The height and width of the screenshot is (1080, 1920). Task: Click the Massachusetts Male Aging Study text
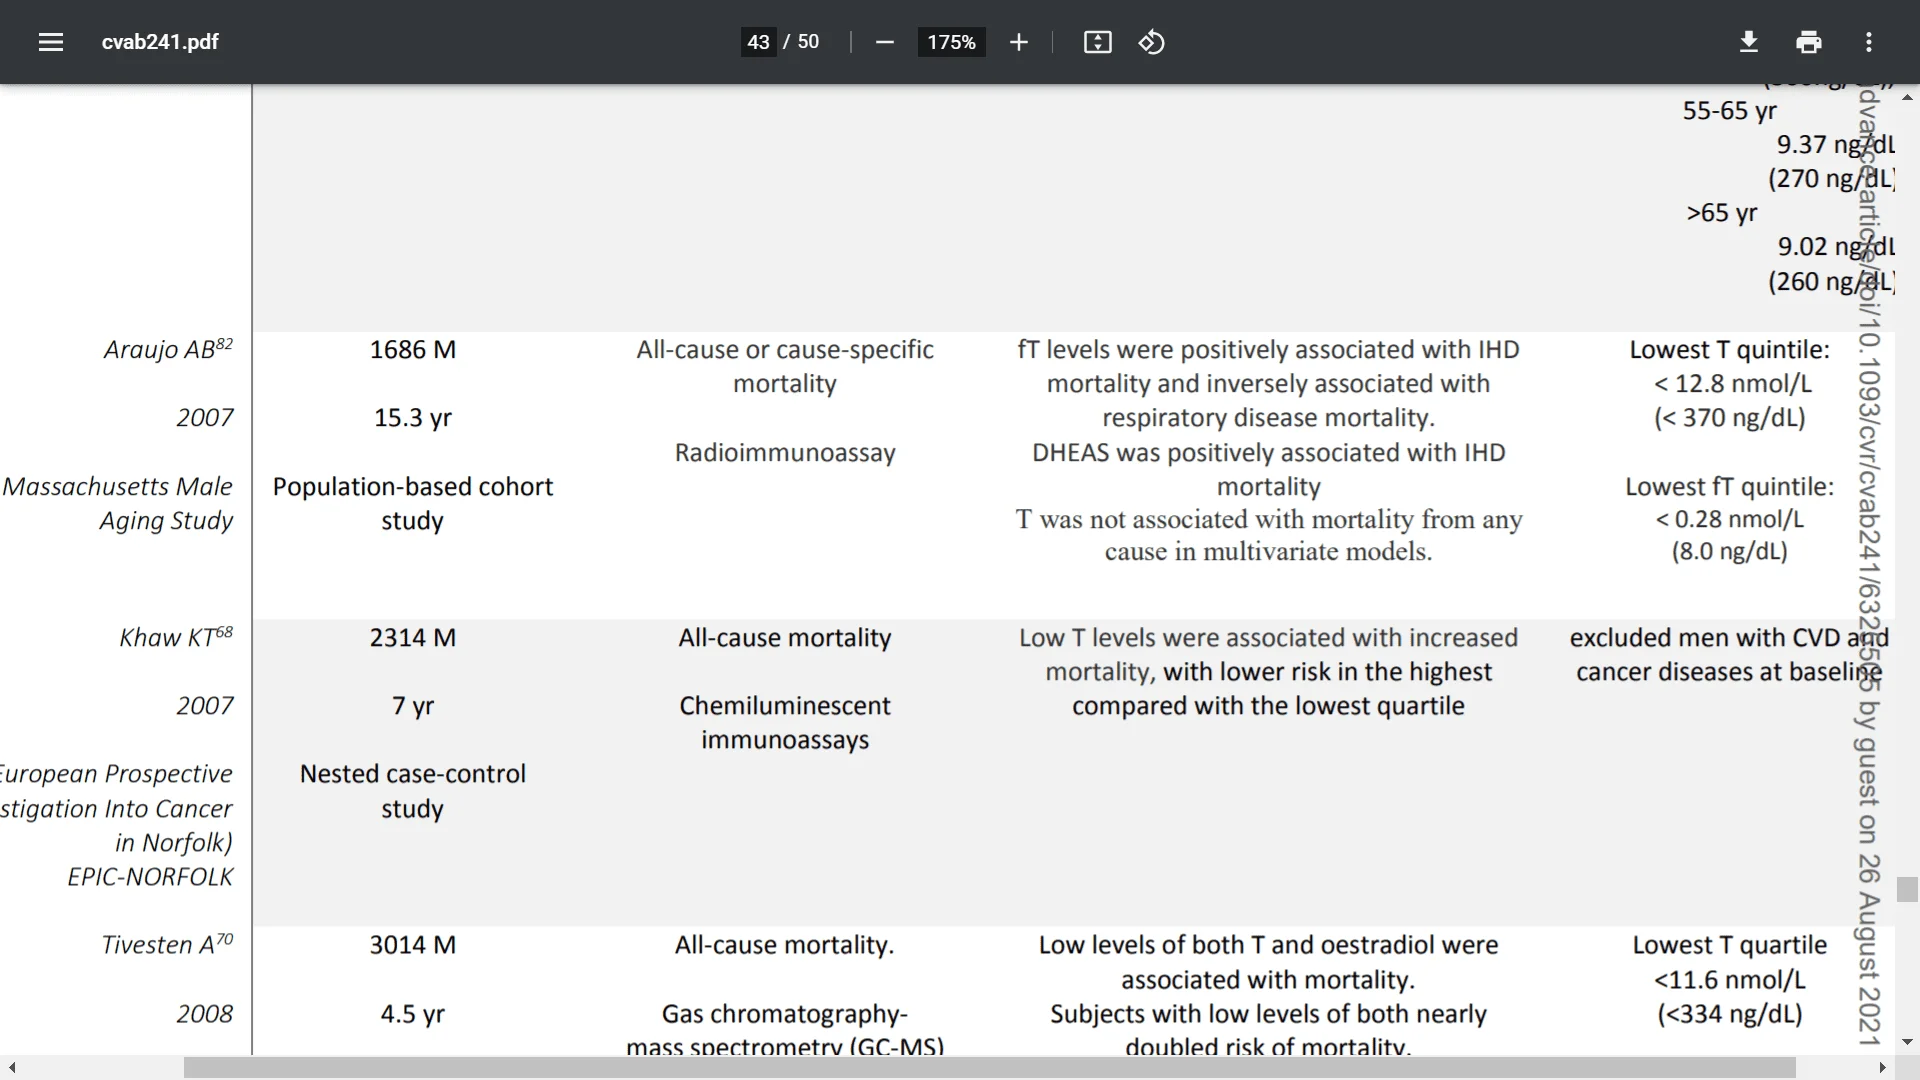pyautogui.click(x=117, y=503)
